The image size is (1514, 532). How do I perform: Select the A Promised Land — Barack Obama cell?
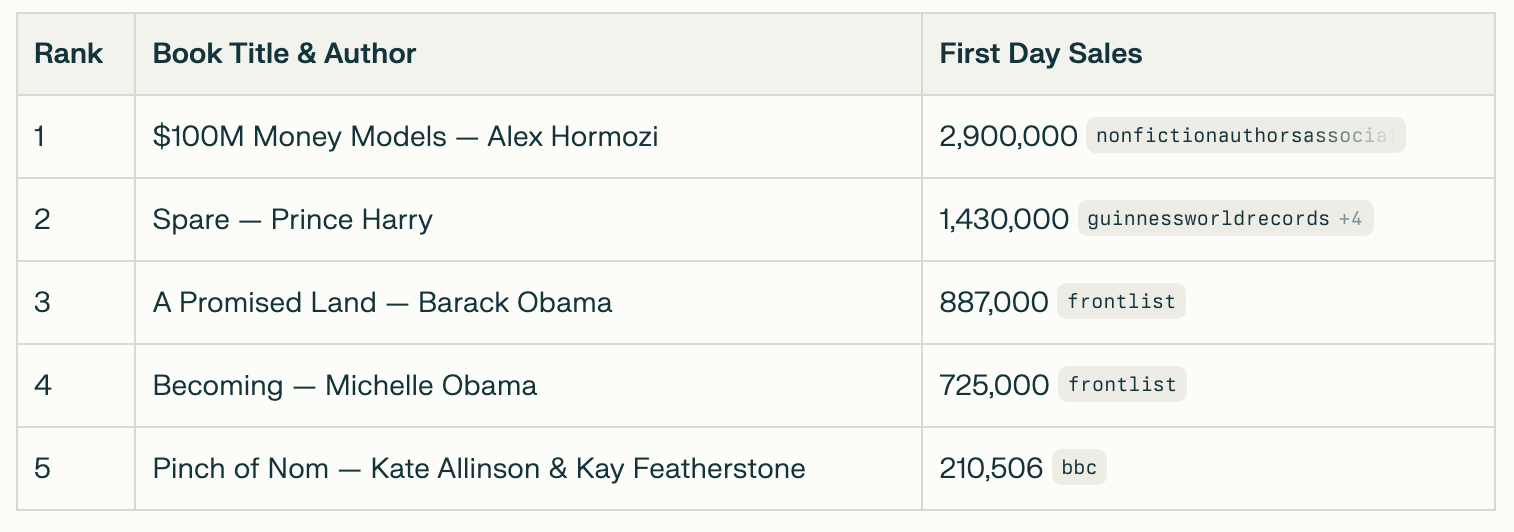pyautogui.click(x=528, y=302)
